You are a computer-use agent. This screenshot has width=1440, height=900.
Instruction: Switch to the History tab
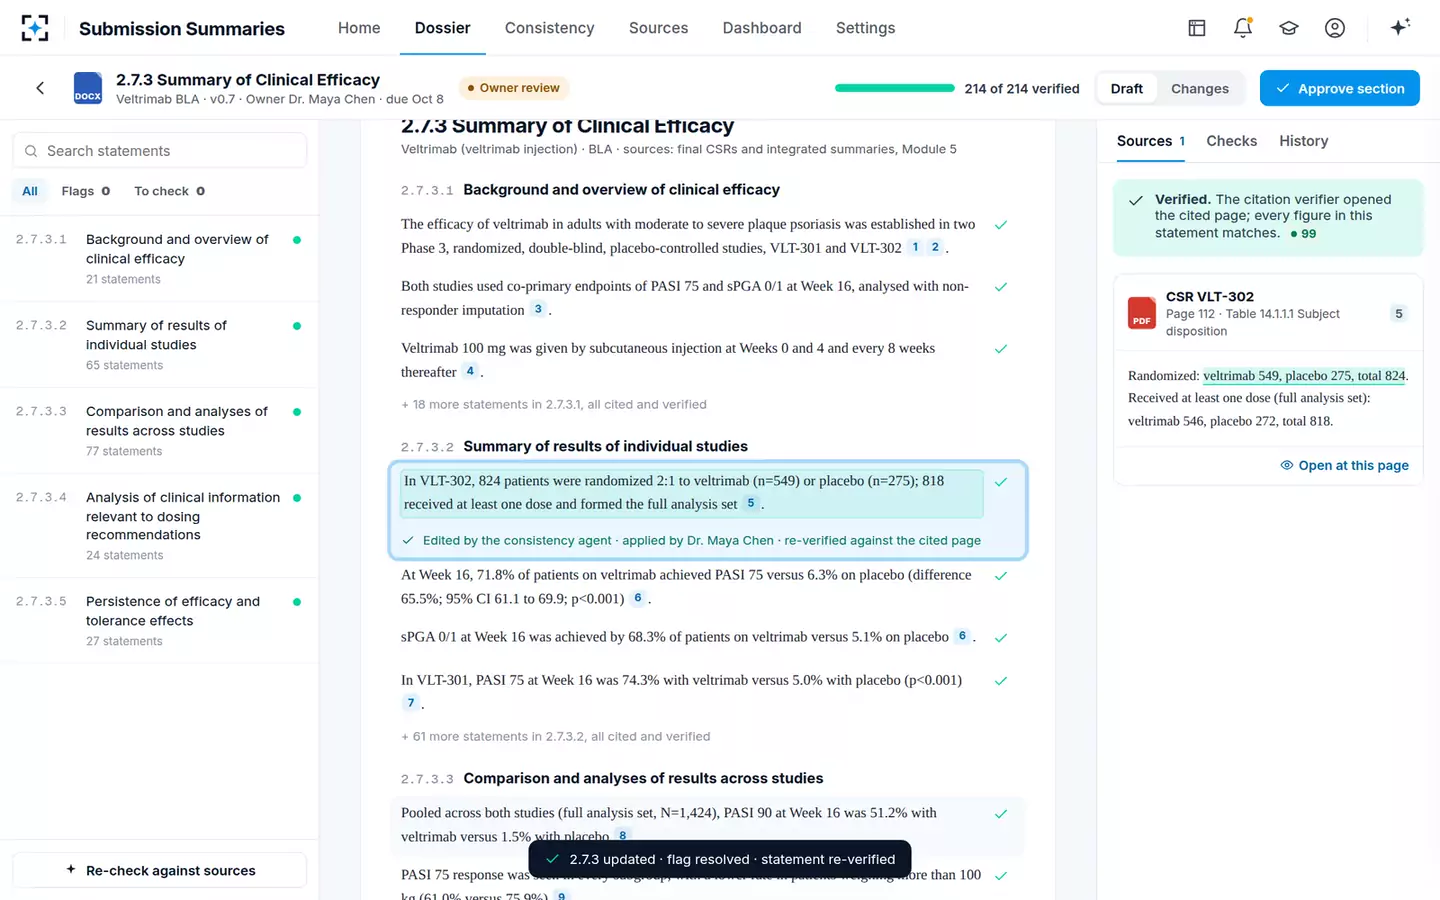[x=1304, y=141]
